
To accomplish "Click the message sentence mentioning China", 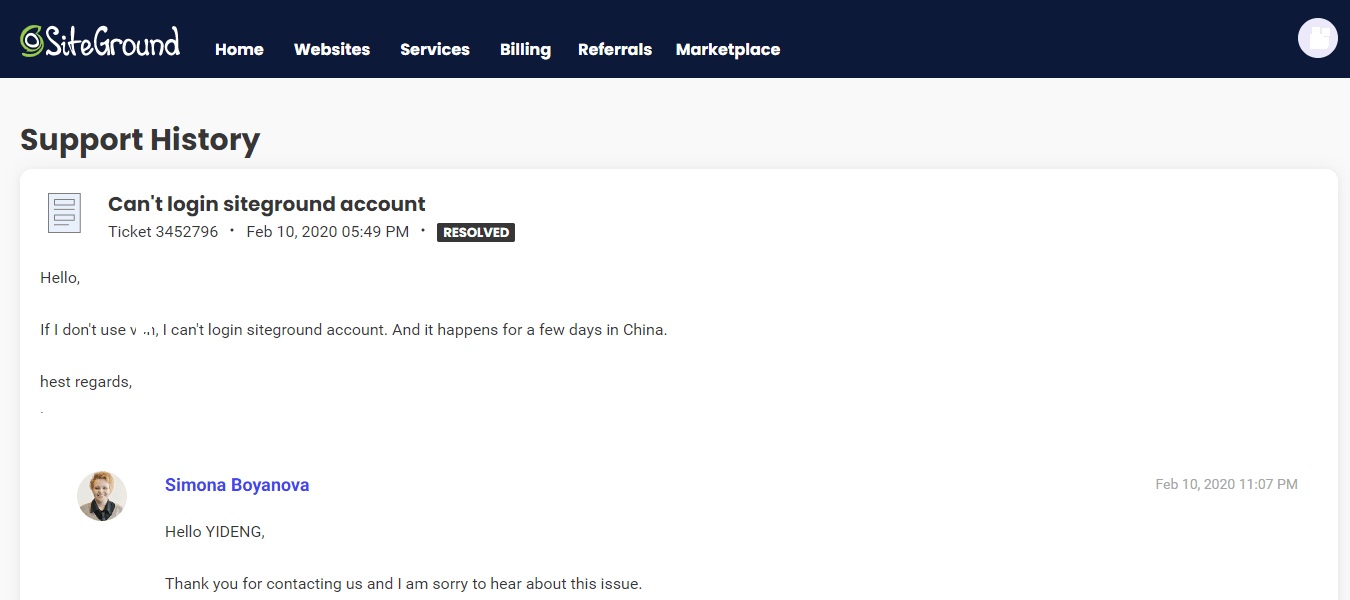I will [x=353, y=329].
